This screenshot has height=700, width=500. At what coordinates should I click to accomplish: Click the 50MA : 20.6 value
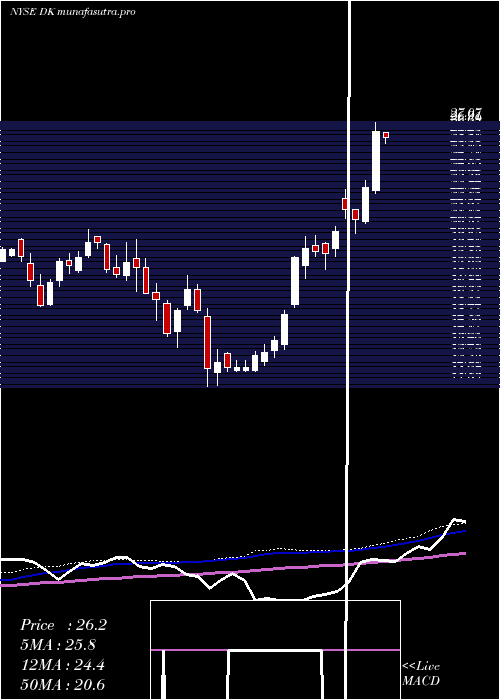(63, 685)
